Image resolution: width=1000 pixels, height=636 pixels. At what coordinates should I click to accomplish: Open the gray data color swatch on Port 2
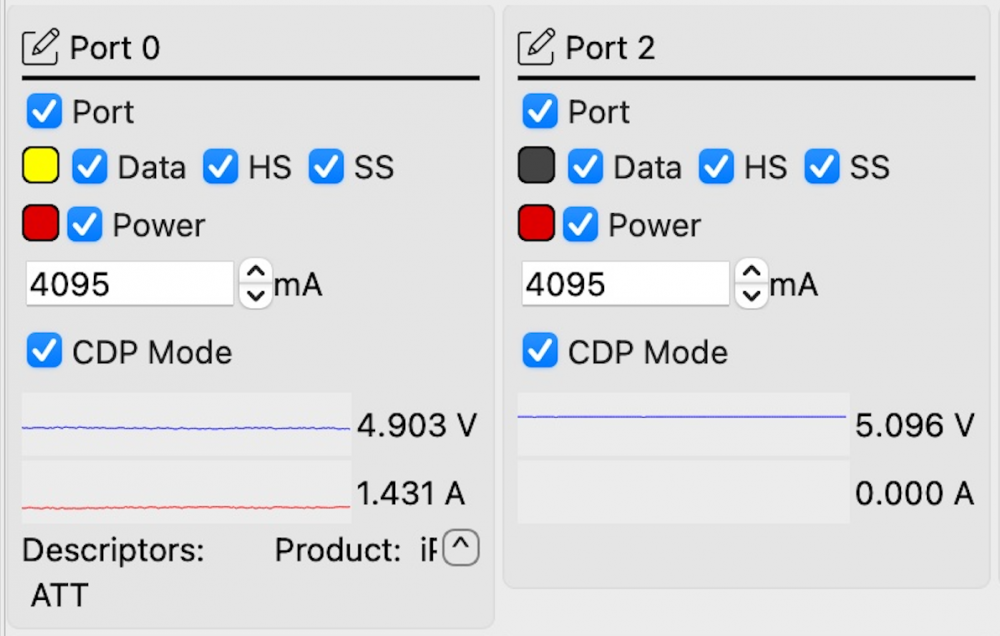537,167
